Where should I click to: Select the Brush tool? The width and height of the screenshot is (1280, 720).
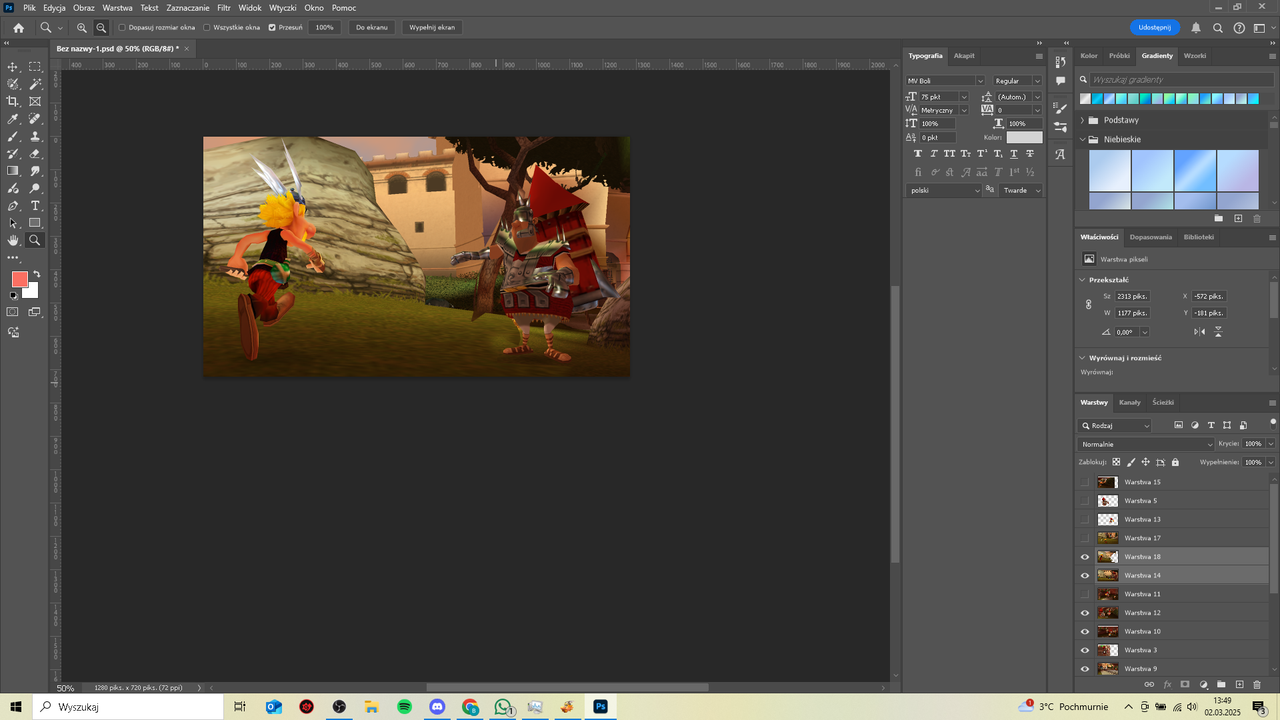click(13, 136)
